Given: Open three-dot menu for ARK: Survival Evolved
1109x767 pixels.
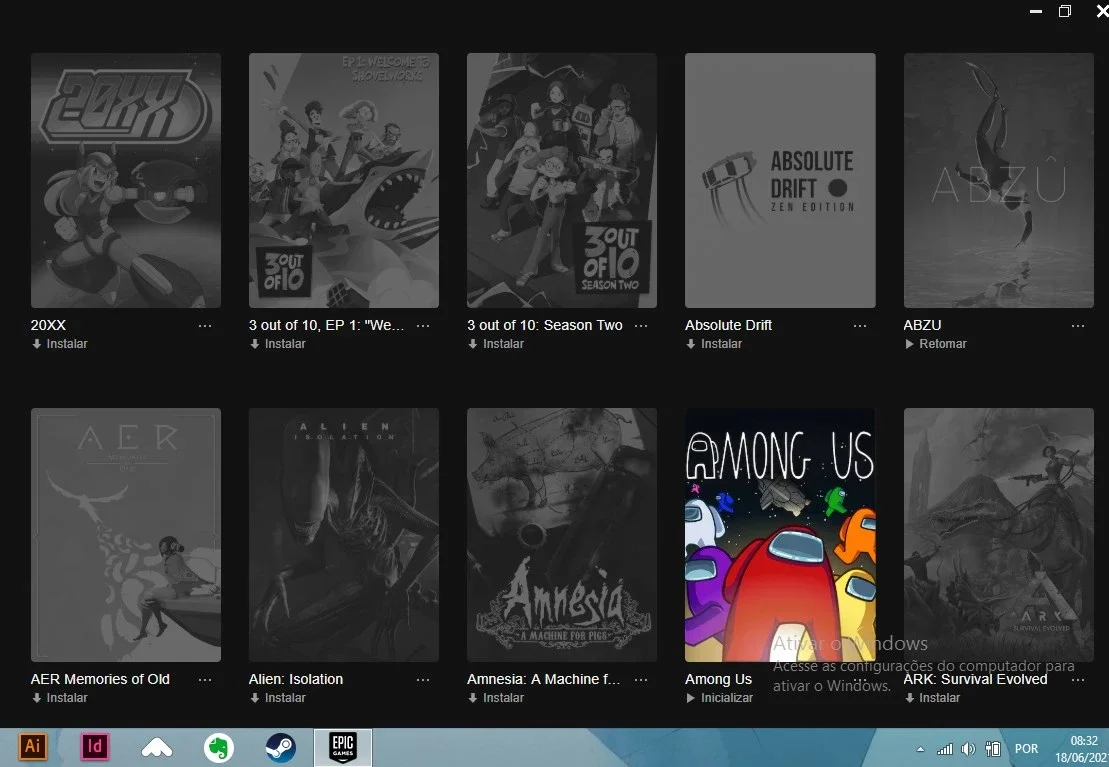Looking at the screenshot, I should 1078,679.
